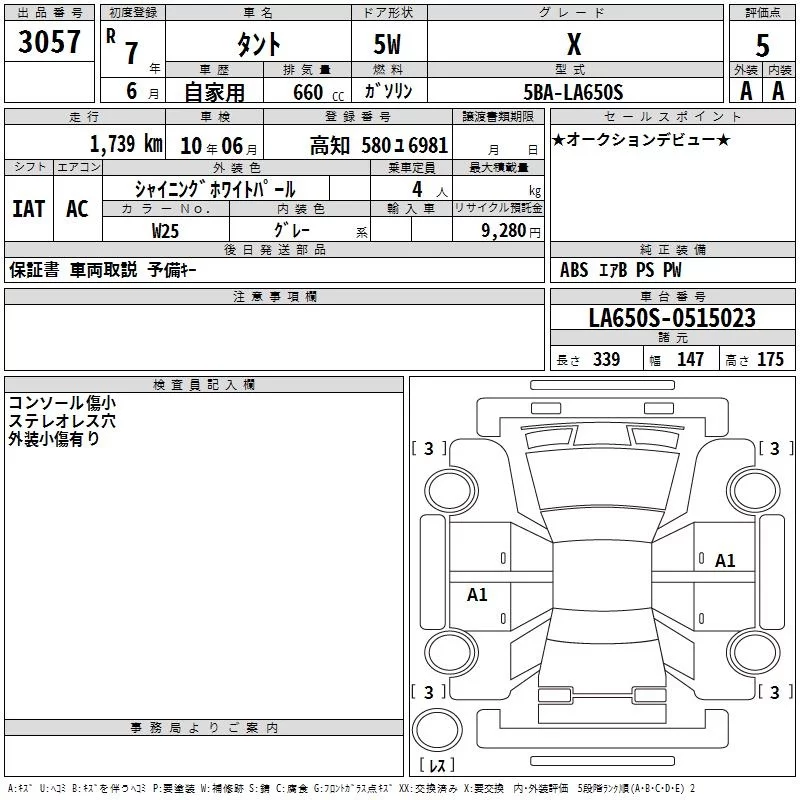Click the car name タント
The width and height of the screenshot is (800, 800).
pos(257,44)
